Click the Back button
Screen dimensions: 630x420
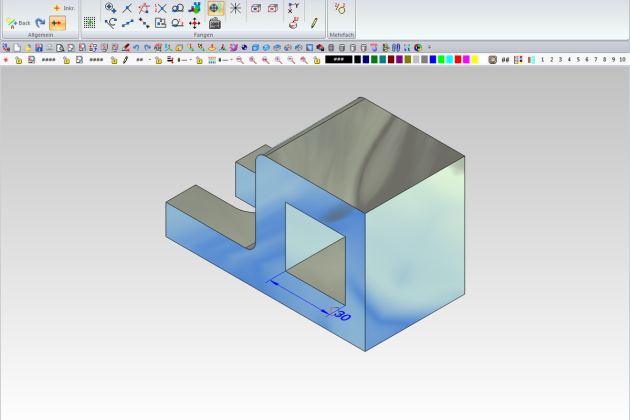tap(18, 22)
